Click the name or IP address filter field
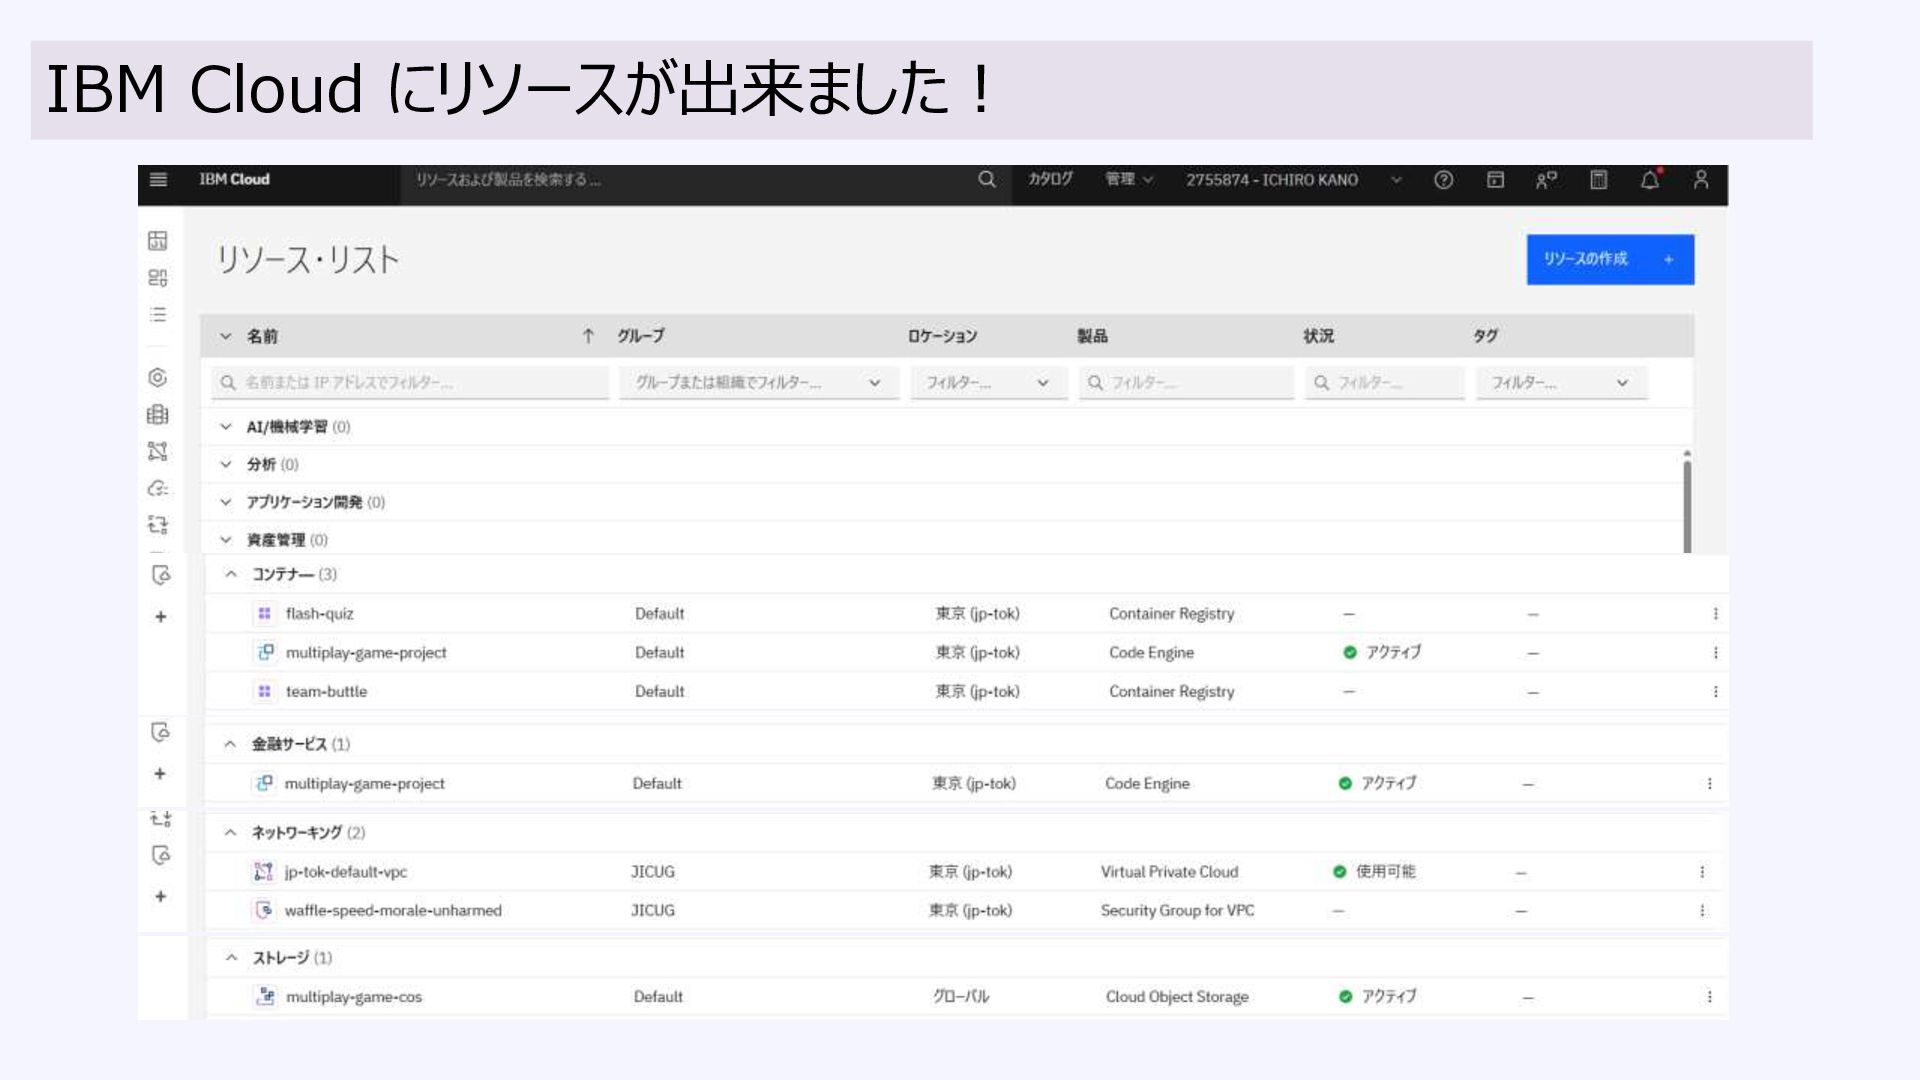Image resolution: width=1920 pixels, height=1080 pixels. [x=410, y=383]
